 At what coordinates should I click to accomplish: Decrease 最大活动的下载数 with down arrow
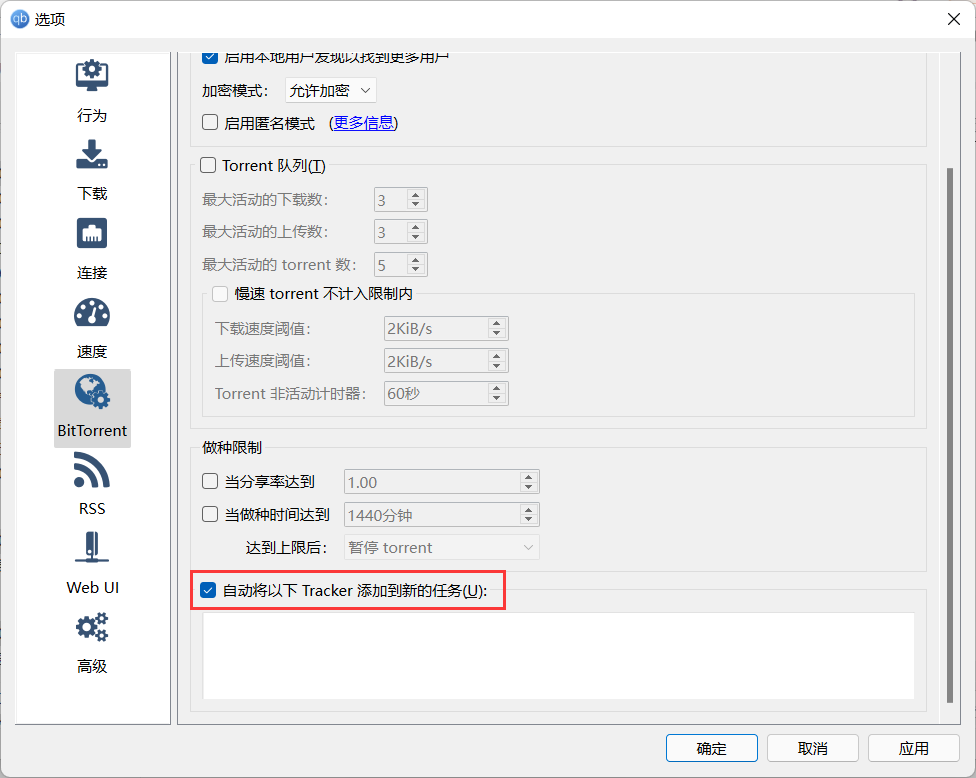pyautogui.click(x=416, y=205)
